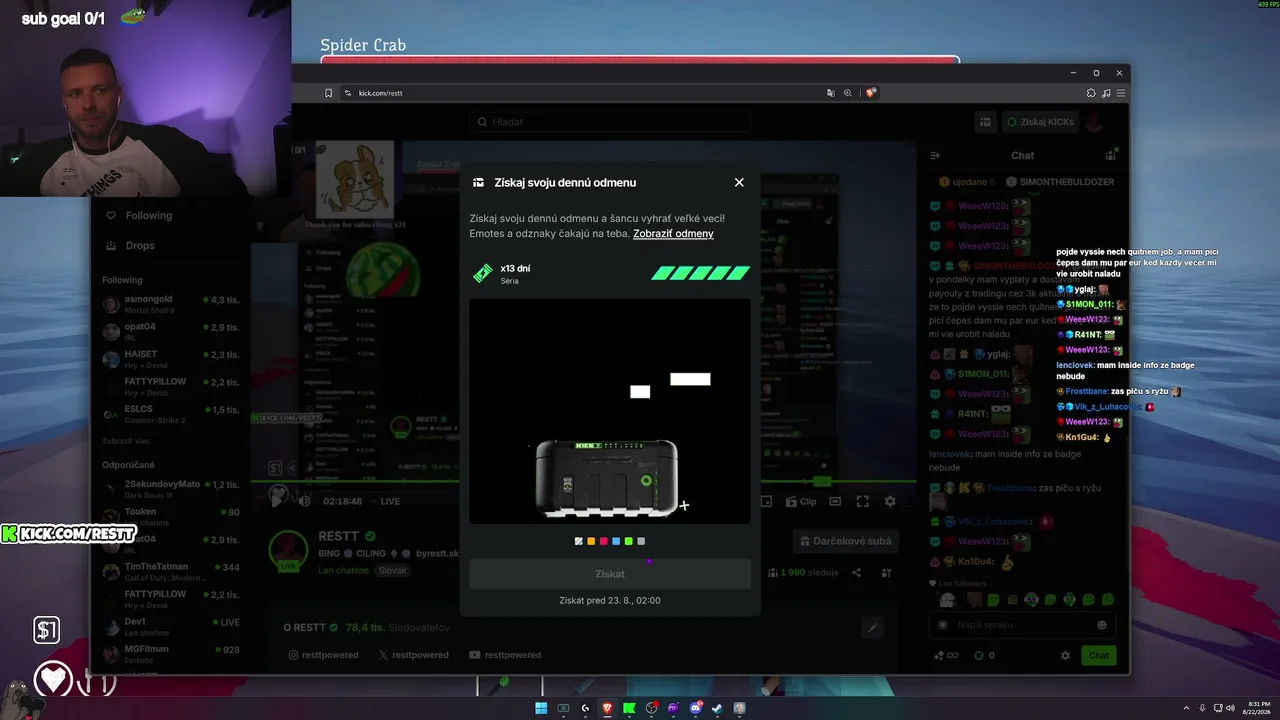
Task: Edit the channel info pencil icon
Action: point(873,627)
